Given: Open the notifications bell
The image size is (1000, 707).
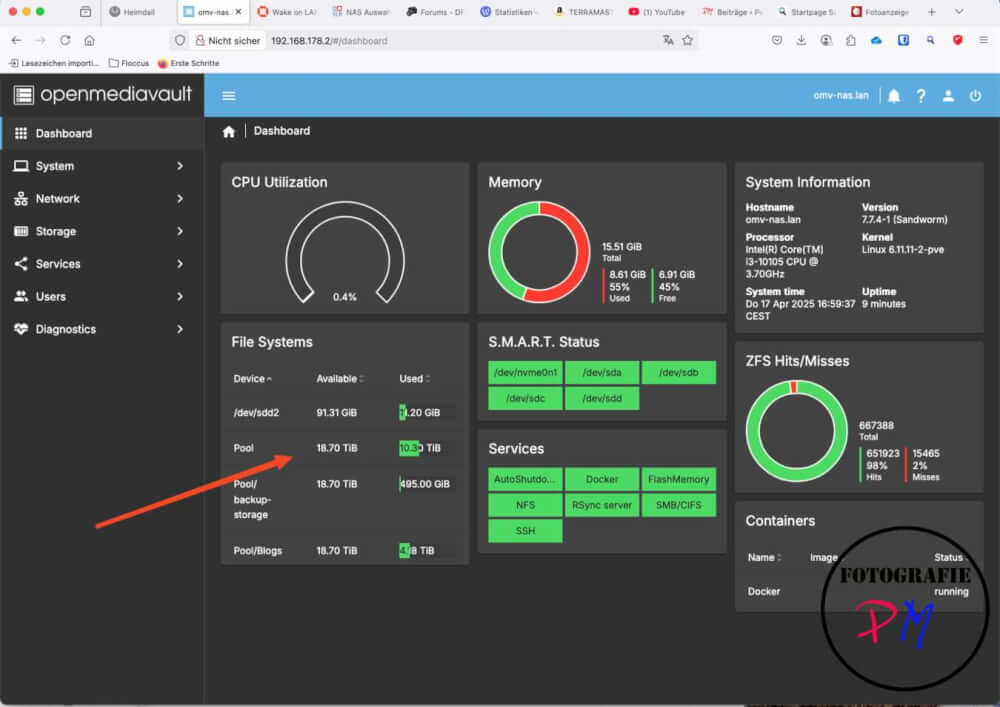Looking at the screenshot, I should point(893,96).
